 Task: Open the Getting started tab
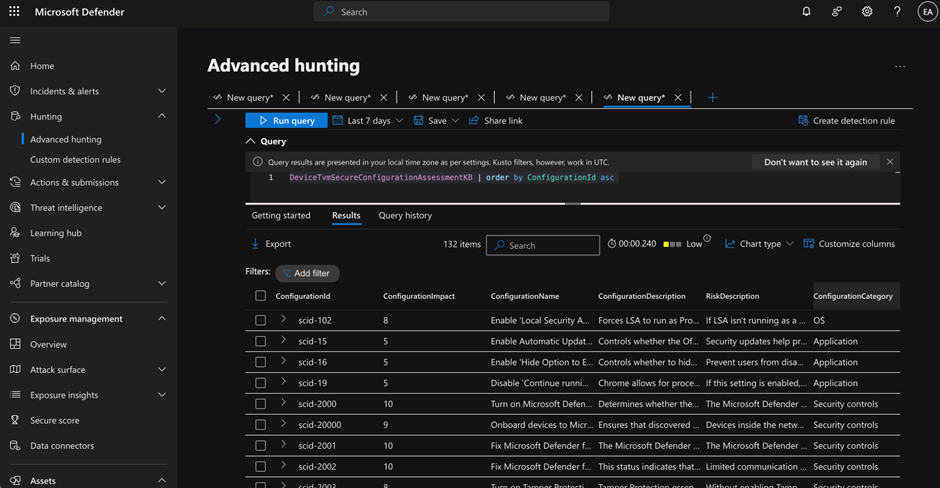tap(281, 215)
